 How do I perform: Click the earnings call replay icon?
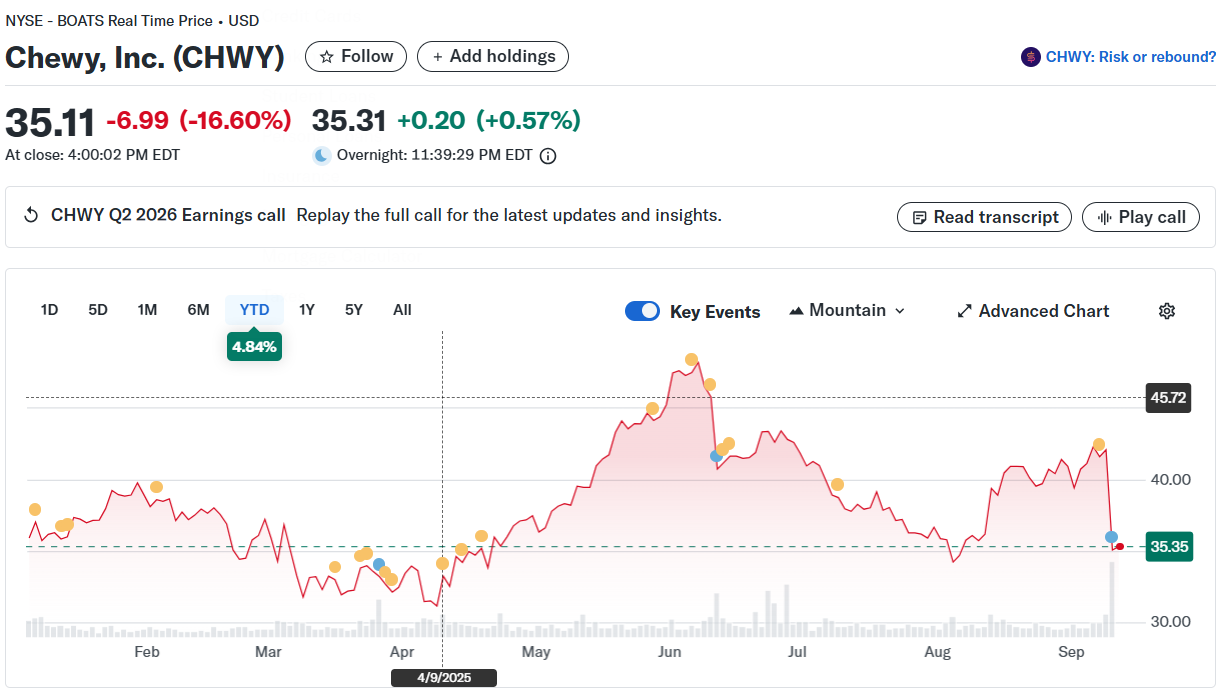click(x=31, y=215)
